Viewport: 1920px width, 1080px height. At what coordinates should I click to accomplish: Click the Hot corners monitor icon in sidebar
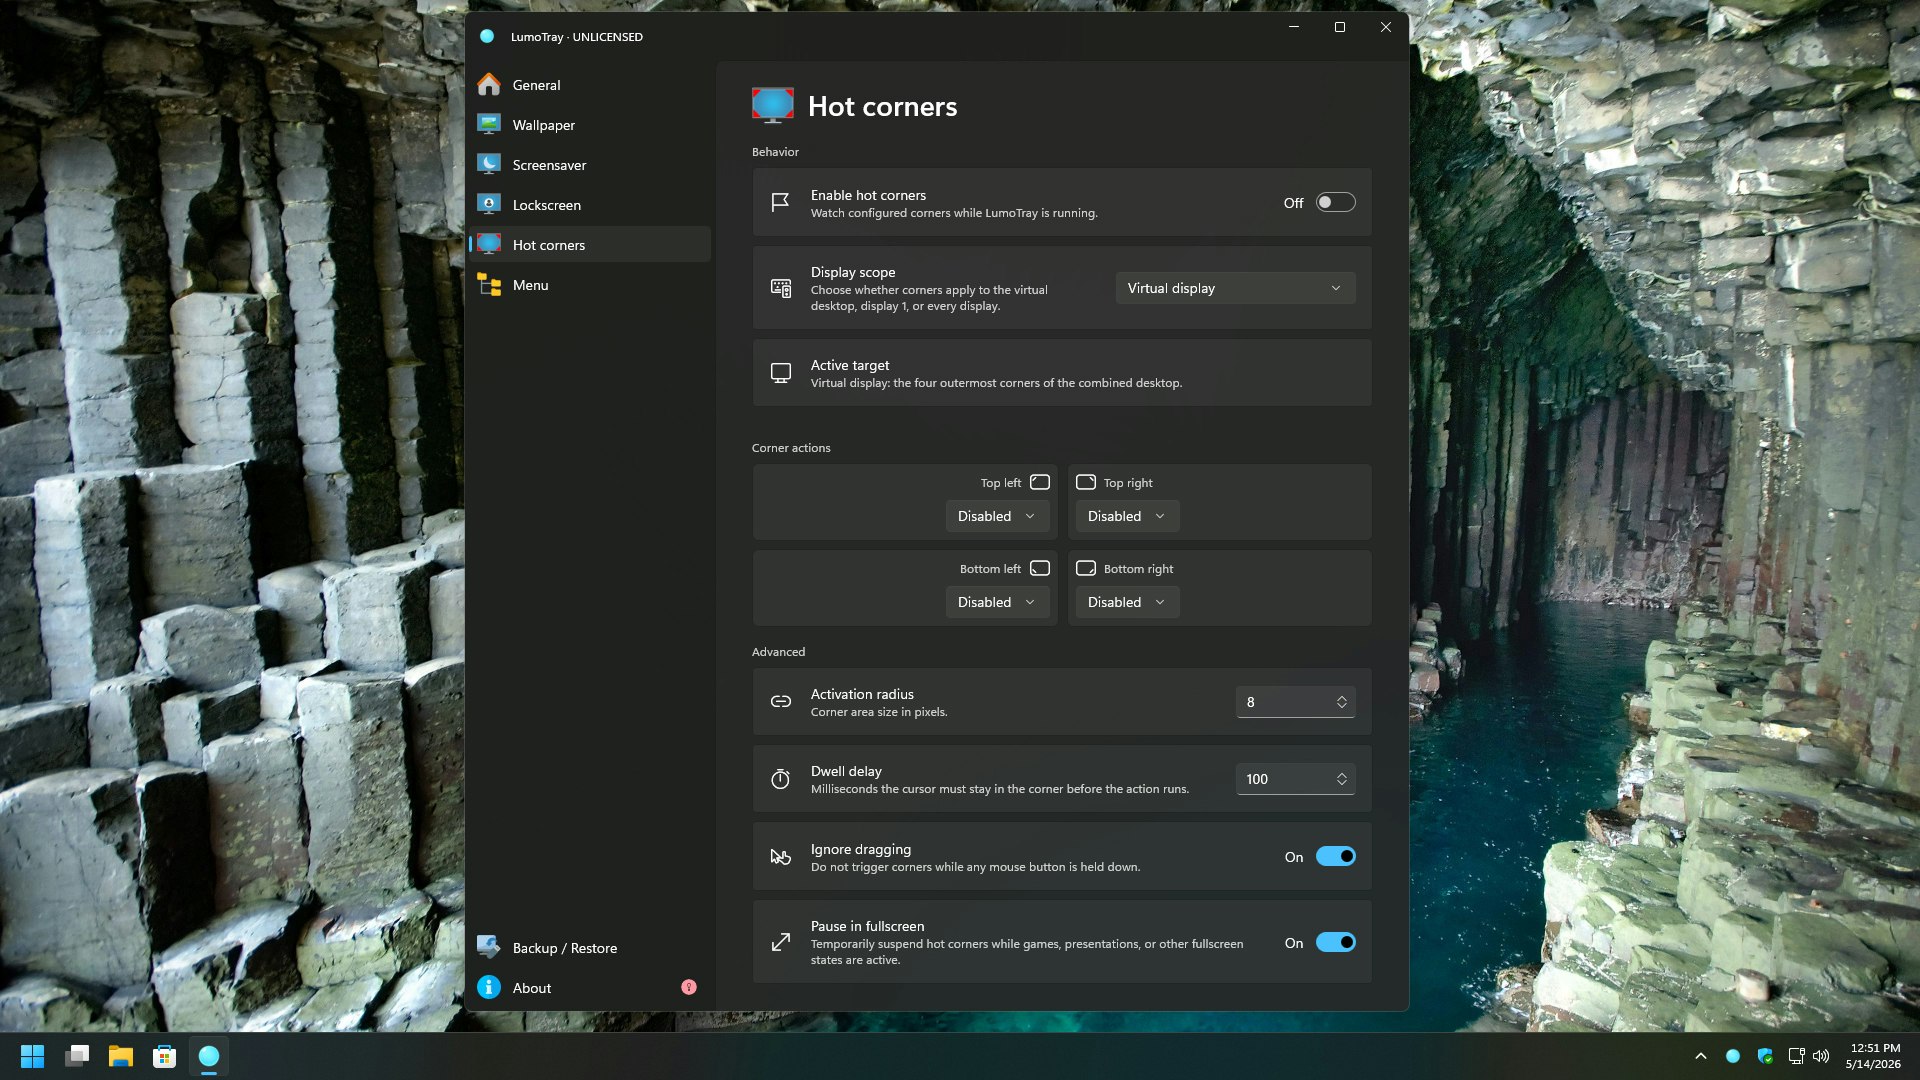click(x=489, y=245)
